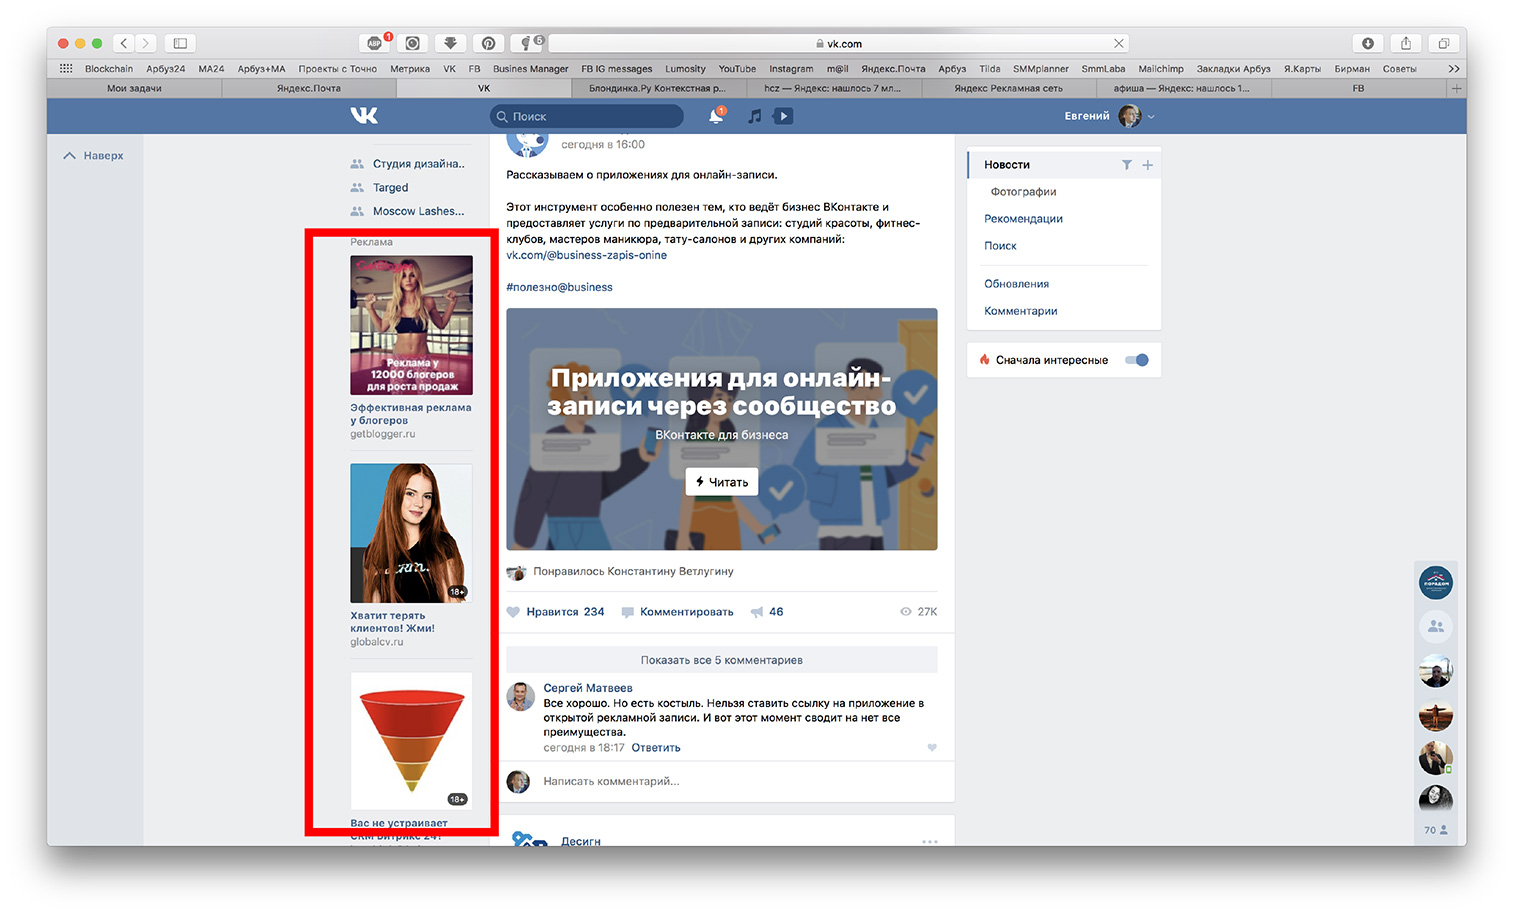This screenshot has width=1514, height=914.
Task: Open Blockchain bookmark
Action: tap(109, 69)
